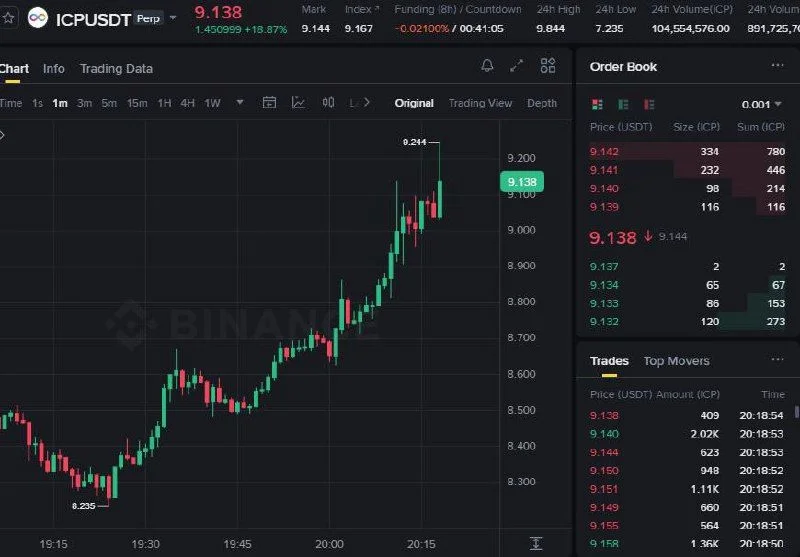This screenshot has height=557, width=800.
Task: Open the date range calendar icon
Action: pyautogui.click(x=269, y=103)
